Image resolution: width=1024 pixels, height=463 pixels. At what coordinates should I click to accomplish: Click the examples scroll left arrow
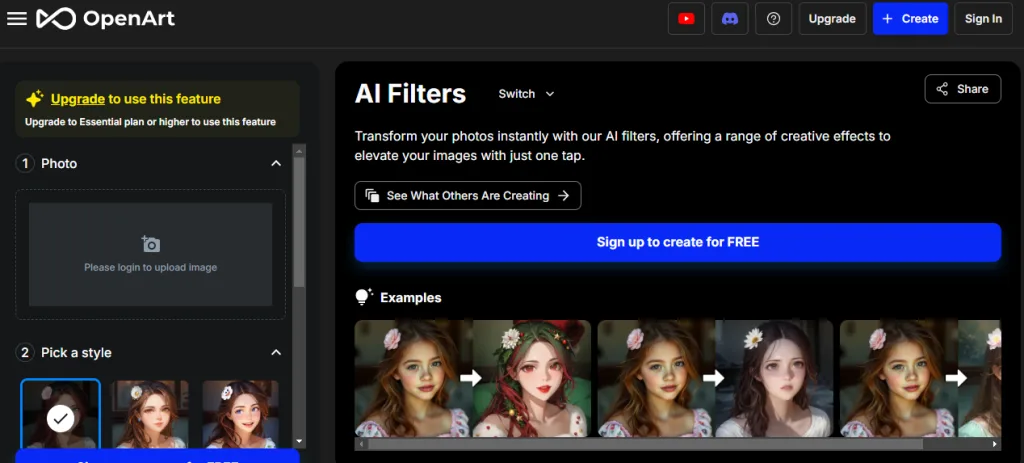click(360, 444)
